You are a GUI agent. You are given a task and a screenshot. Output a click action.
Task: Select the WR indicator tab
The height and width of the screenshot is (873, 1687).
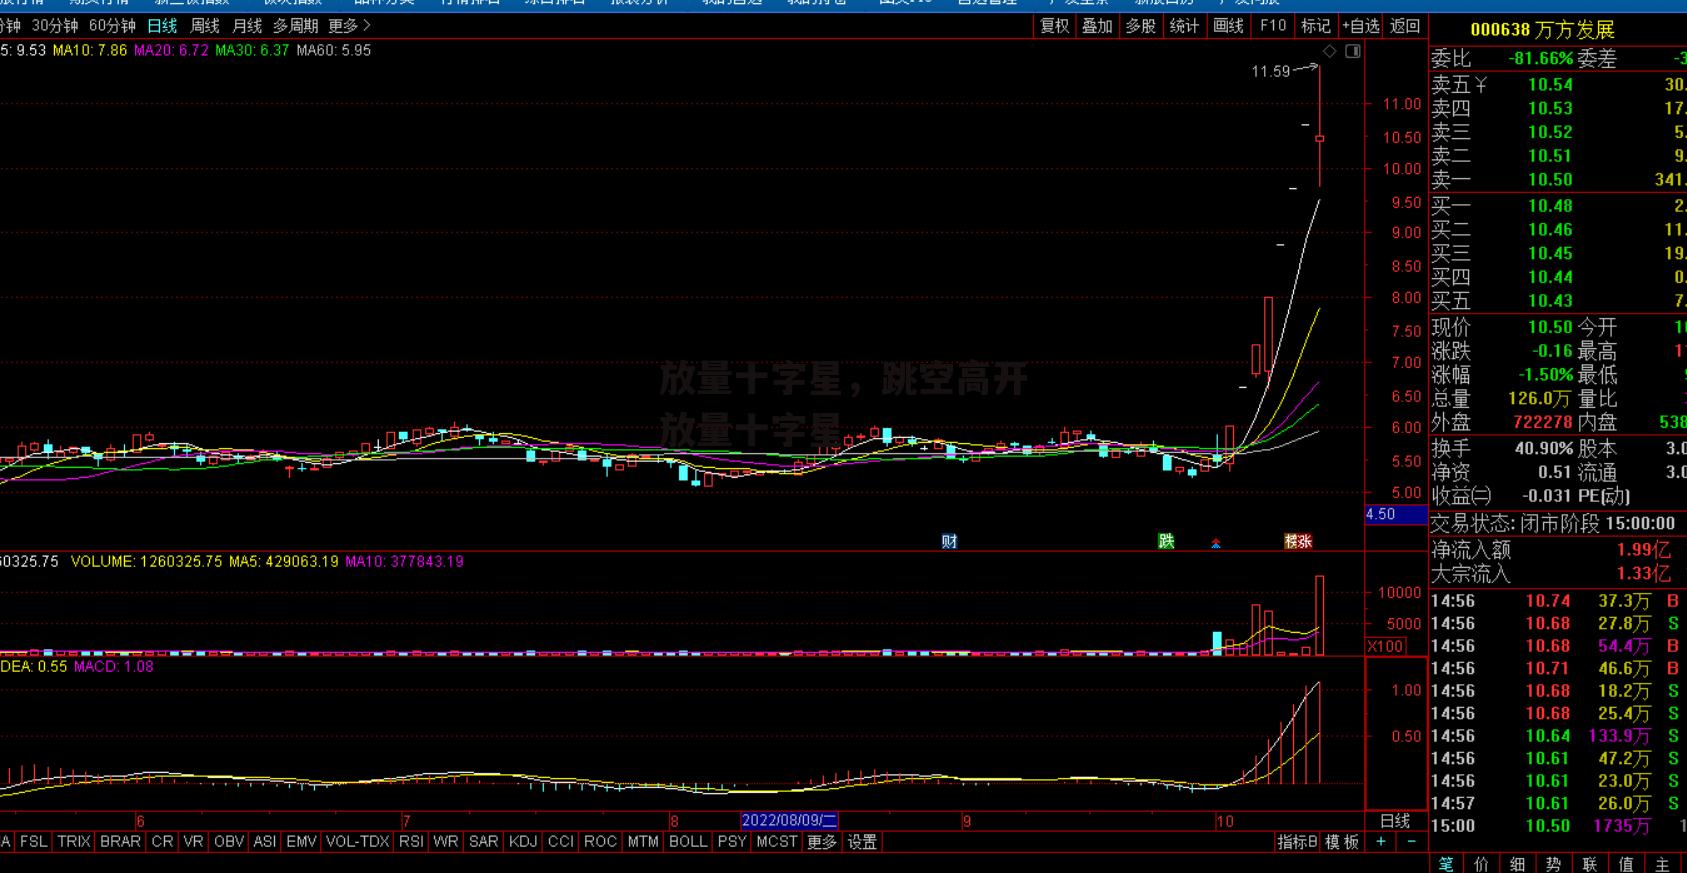[x=446, y=842]
